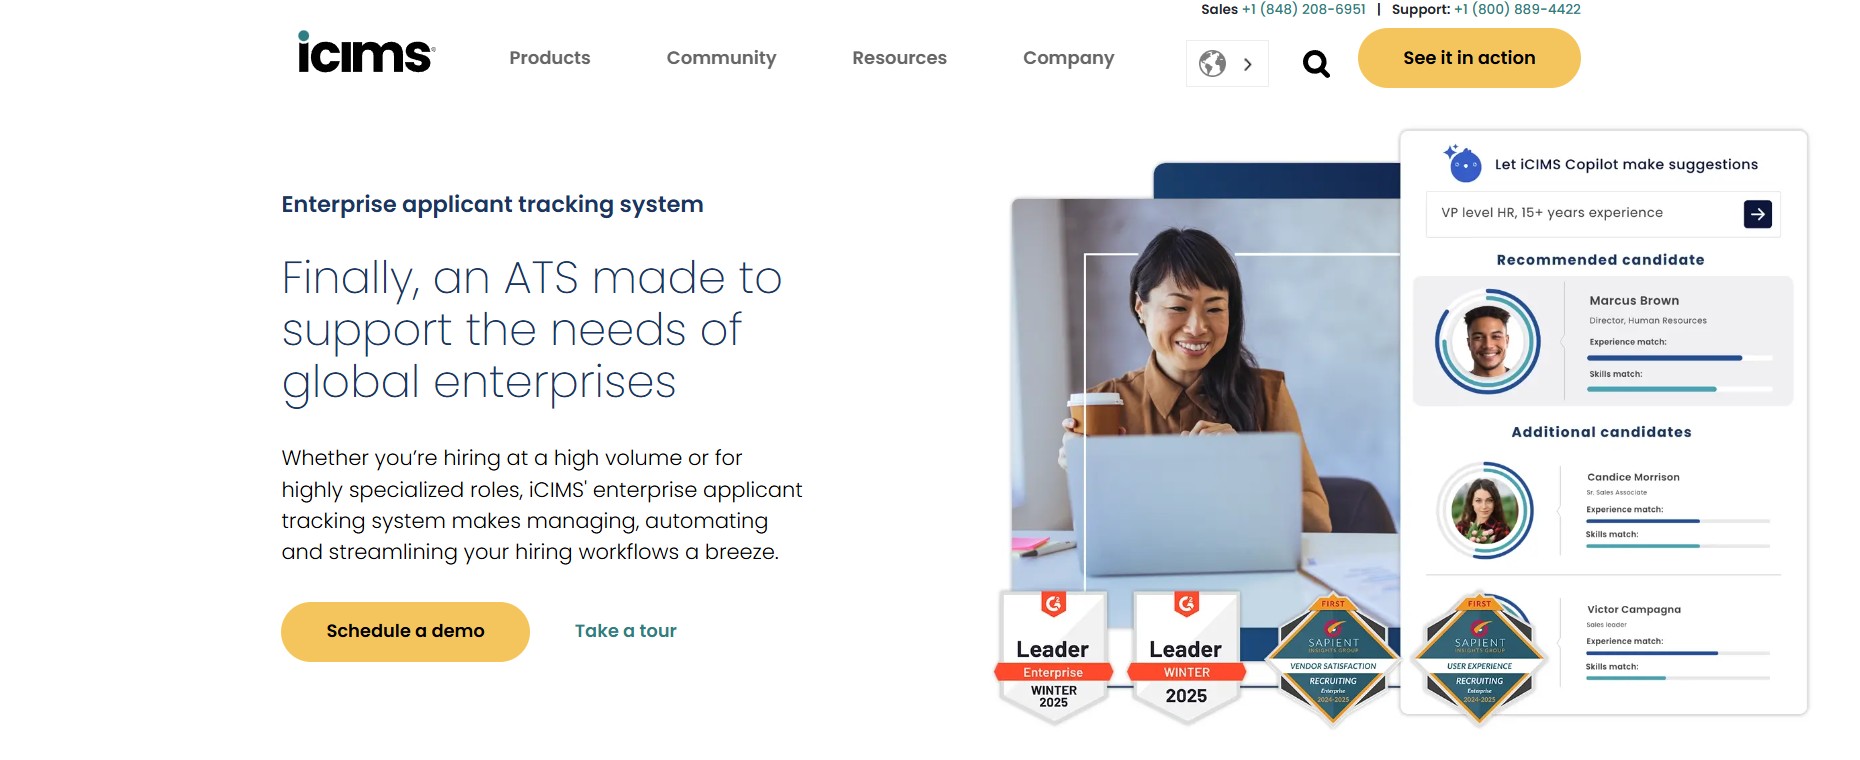Screen dimensions: 1860x760
Task: Click Marcus Brown's skills match bar
Action: coord(1680,389)
